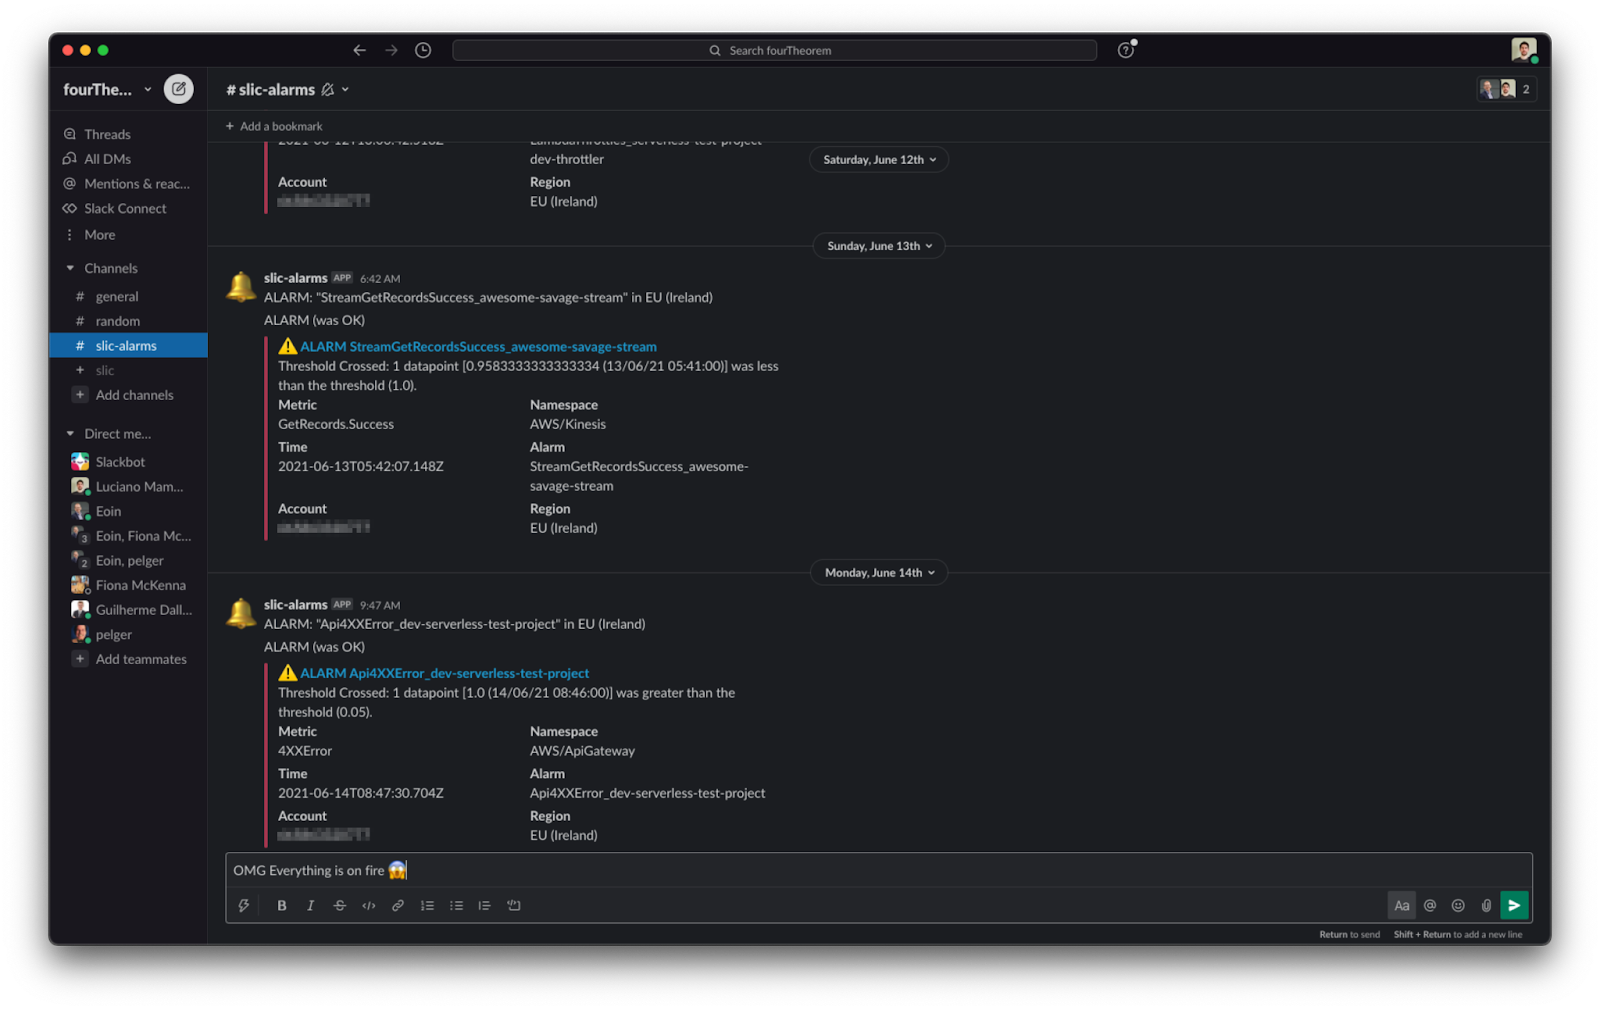Switch to the general channel

(x=116, y=297)
